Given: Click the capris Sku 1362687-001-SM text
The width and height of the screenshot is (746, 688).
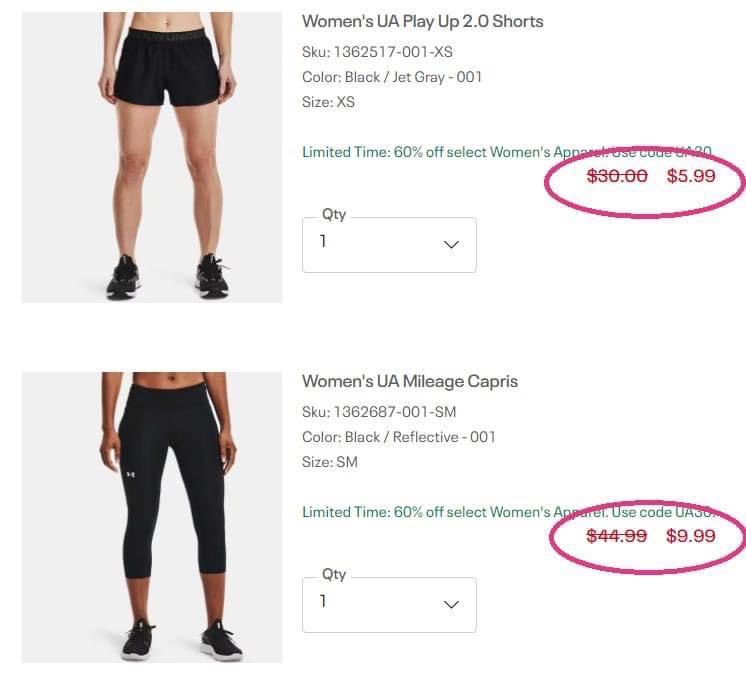Looking at the screenshot, I should coord(385,412).
